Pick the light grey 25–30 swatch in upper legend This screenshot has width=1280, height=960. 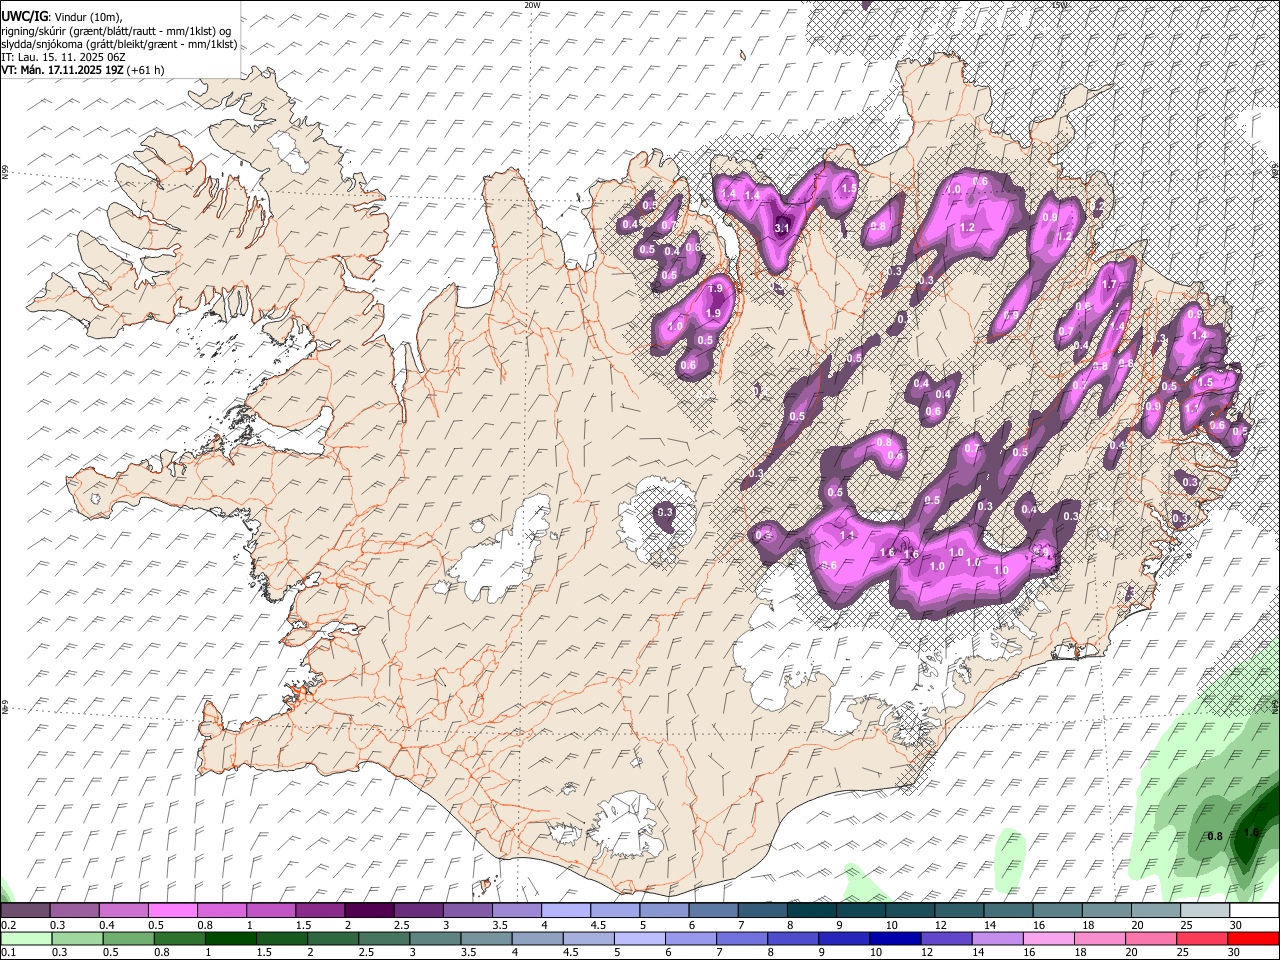(x=1204, y=911)
